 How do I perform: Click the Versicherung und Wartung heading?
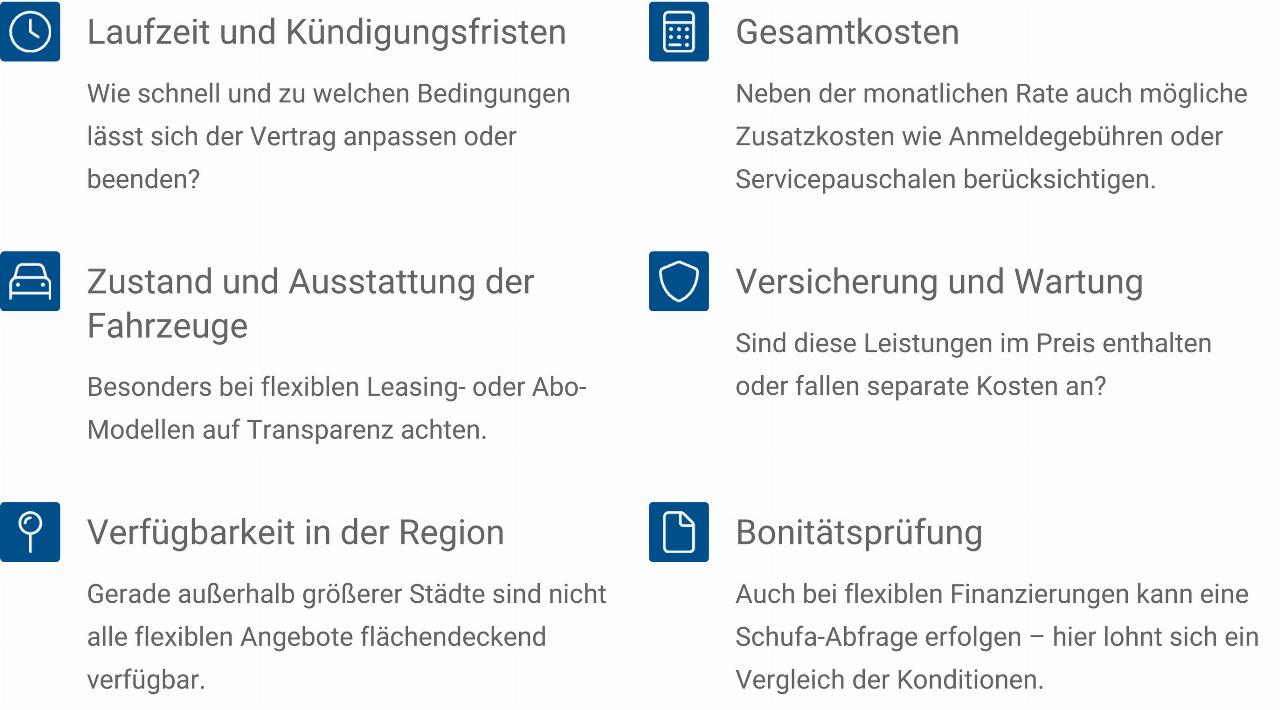(x=939, y=282)
